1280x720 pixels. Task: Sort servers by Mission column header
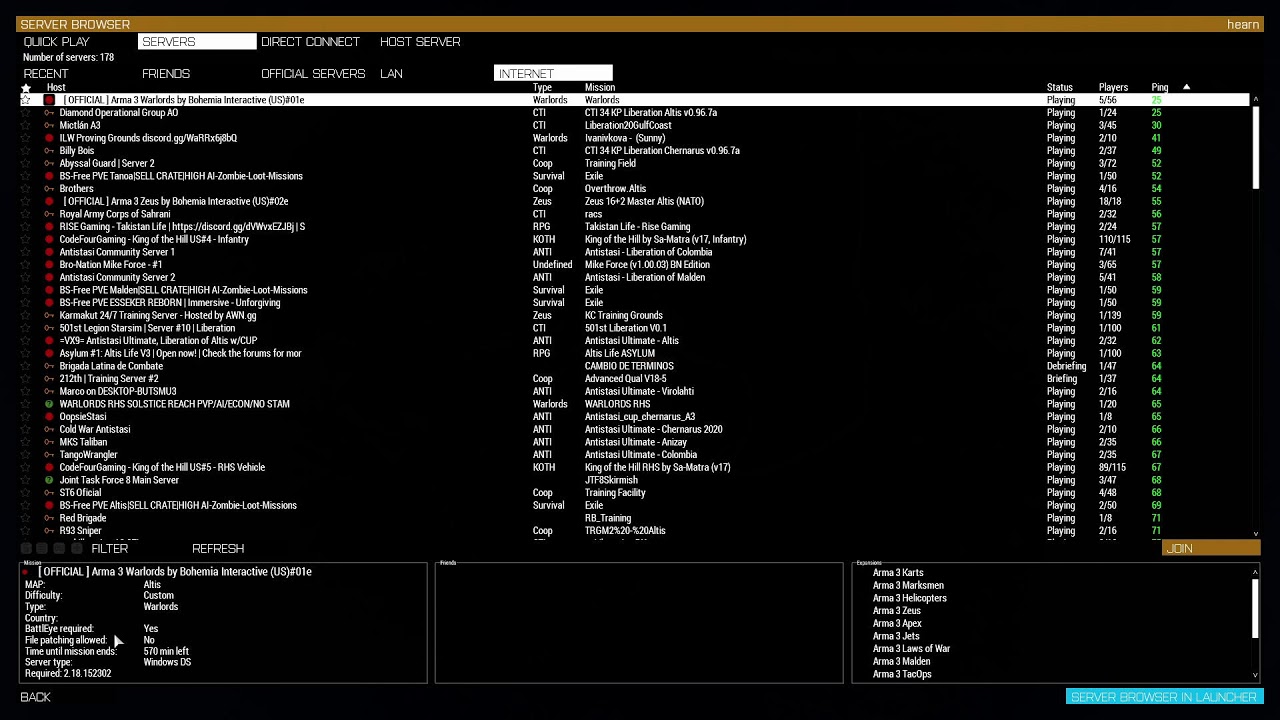coord(600,88)
